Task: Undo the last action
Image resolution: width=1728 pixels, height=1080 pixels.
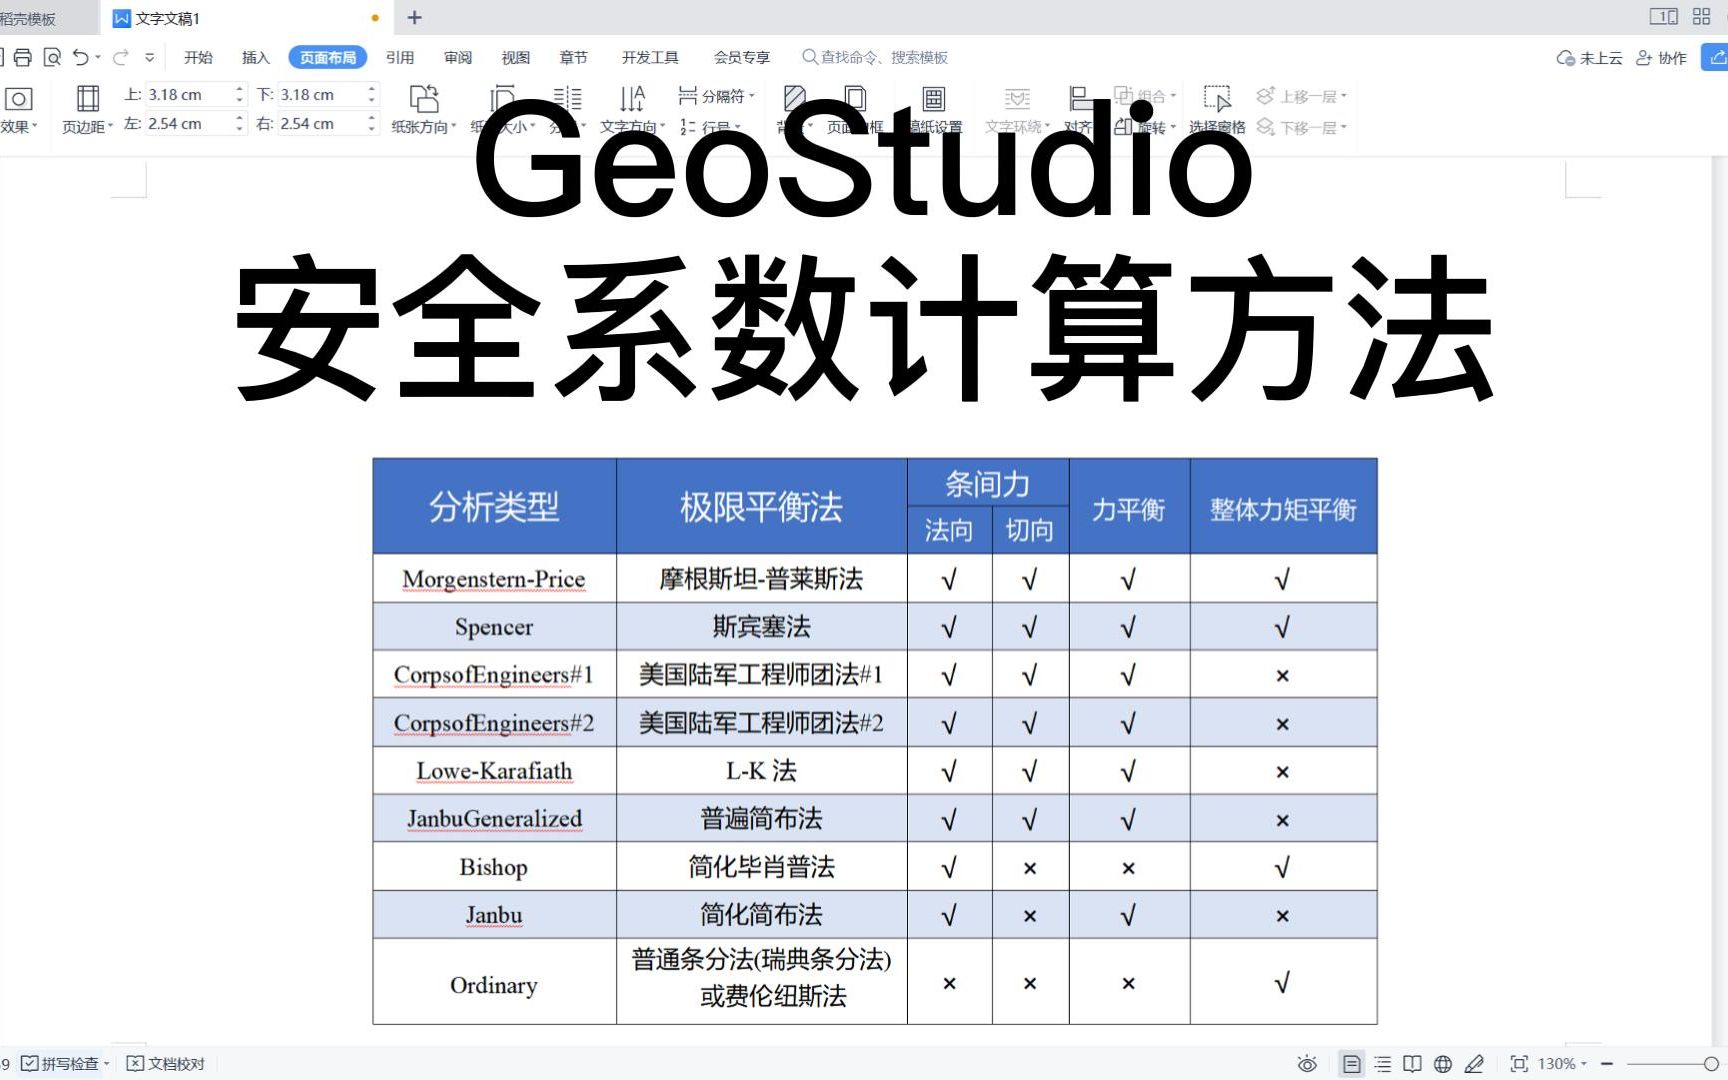Action: (81, 57)
